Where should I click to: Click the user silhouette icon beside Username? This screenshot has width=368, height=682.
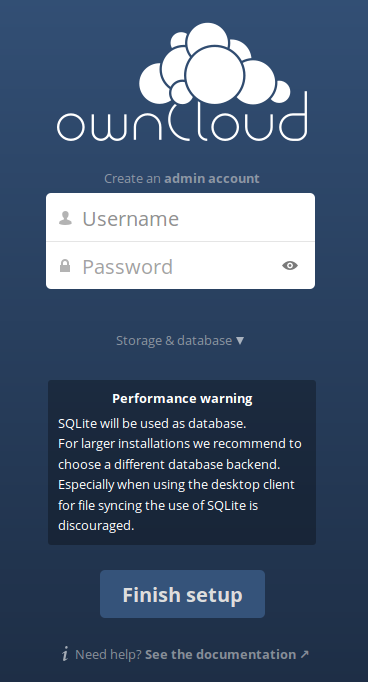pos(65,218)
